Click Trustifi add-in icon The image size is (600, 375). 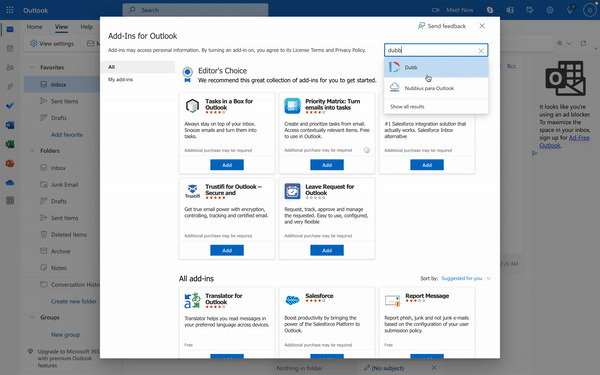[192, 191]
